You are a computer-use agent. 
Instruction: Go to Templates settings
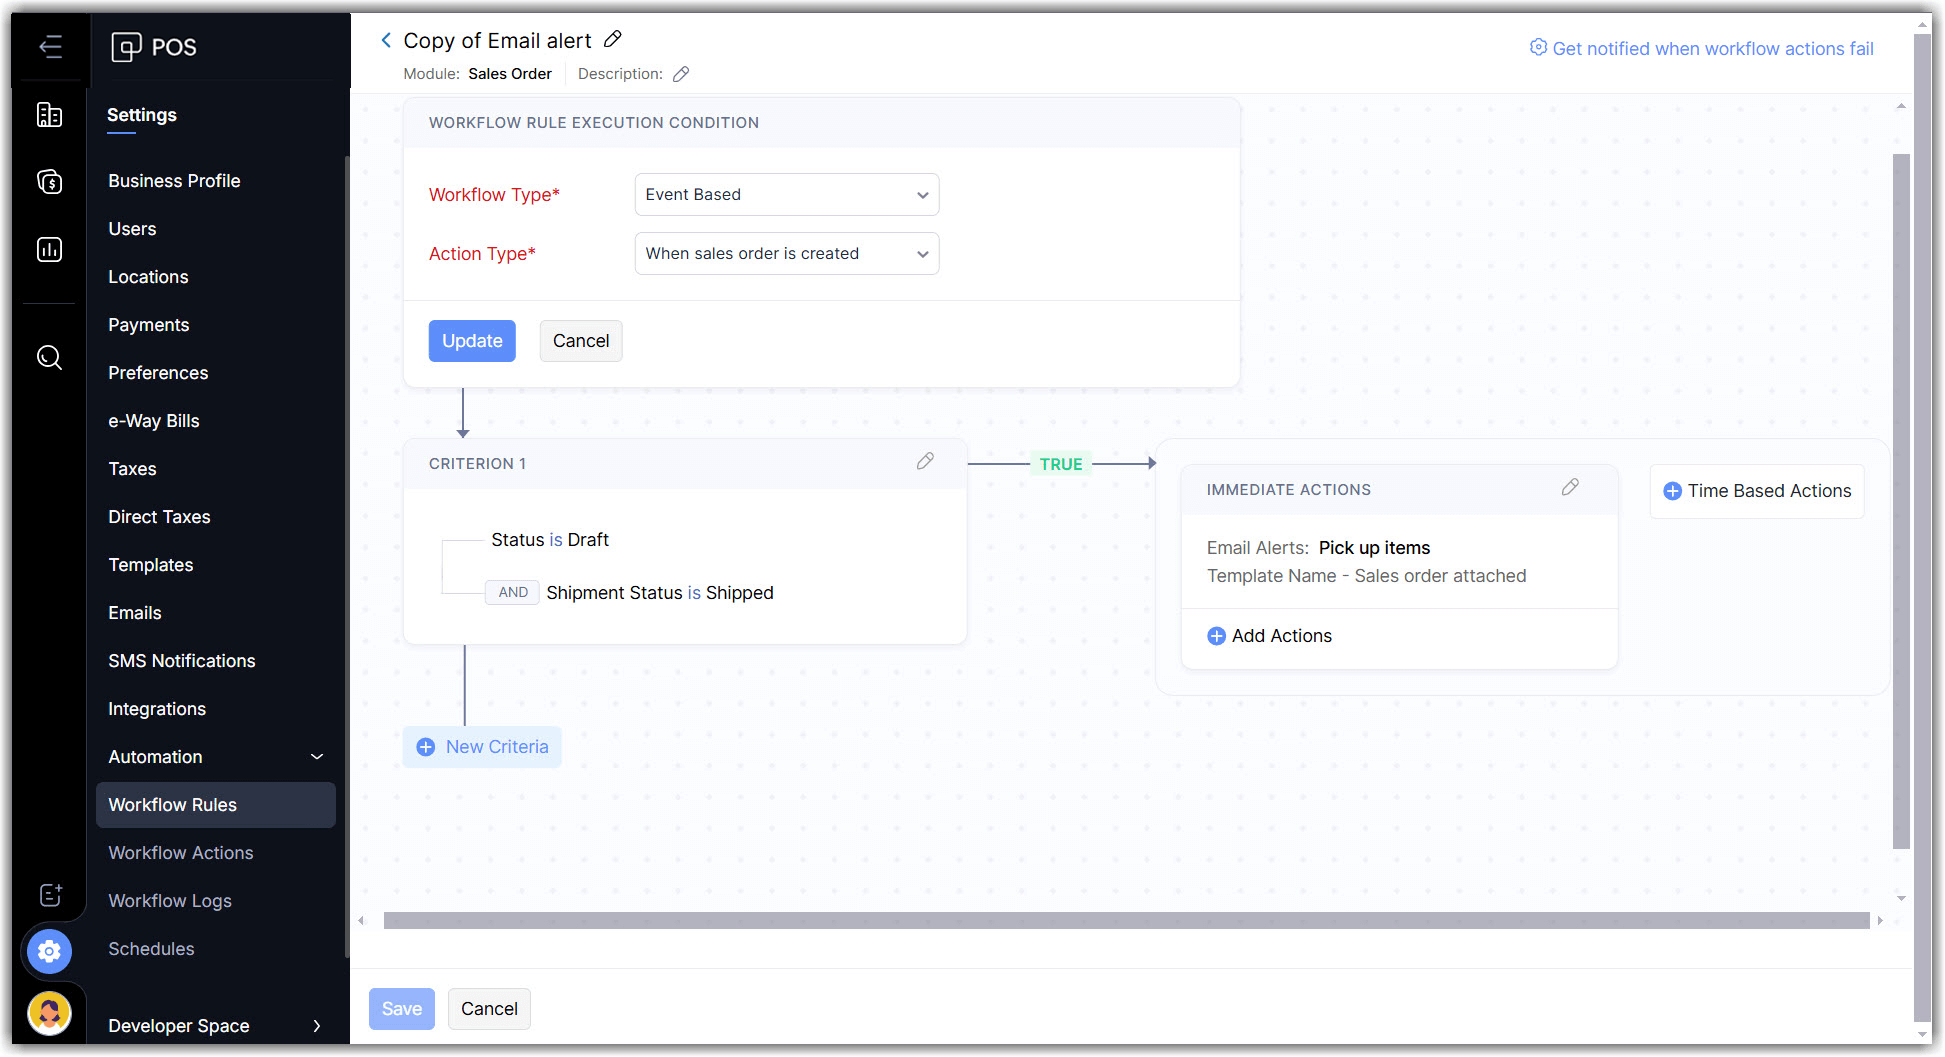[151, 565]
